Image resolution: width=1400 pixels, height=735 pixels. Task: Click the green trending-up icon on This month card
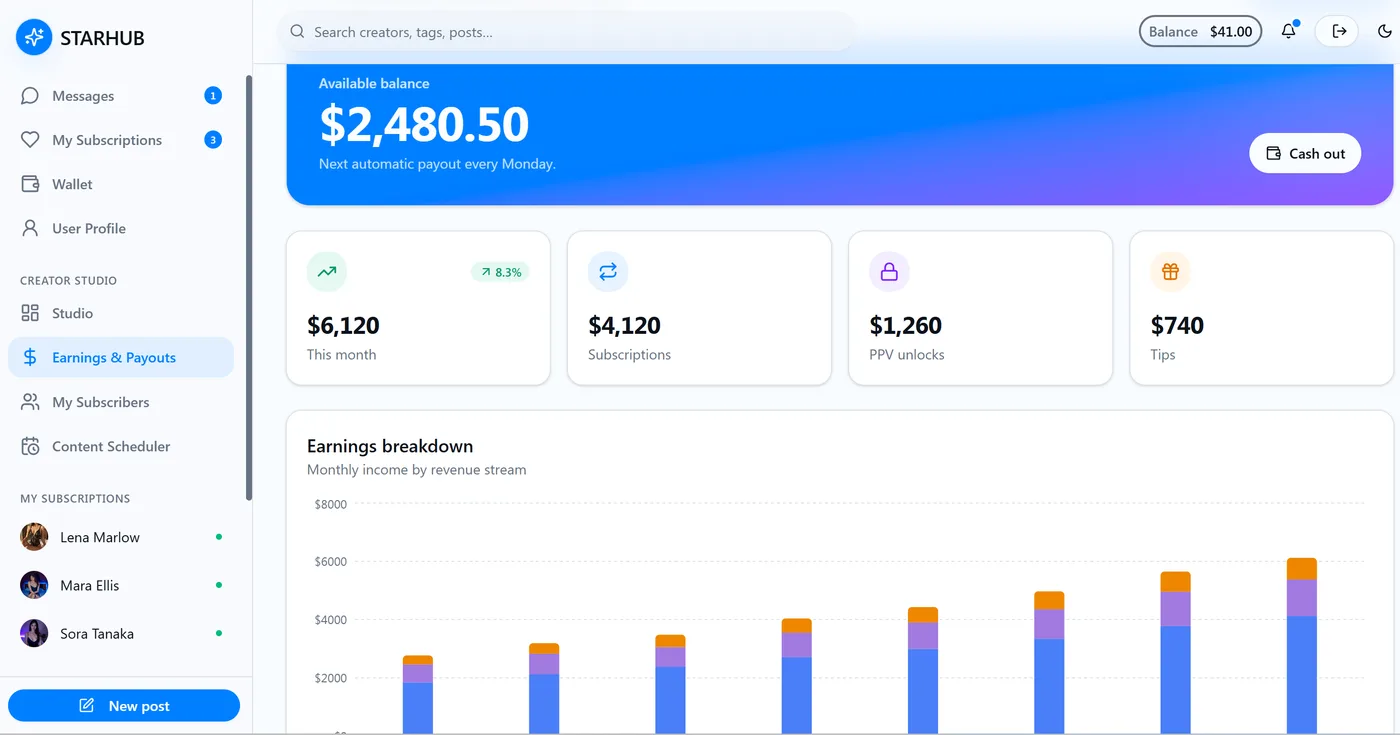pyautogui.click(x=327, y=271)
